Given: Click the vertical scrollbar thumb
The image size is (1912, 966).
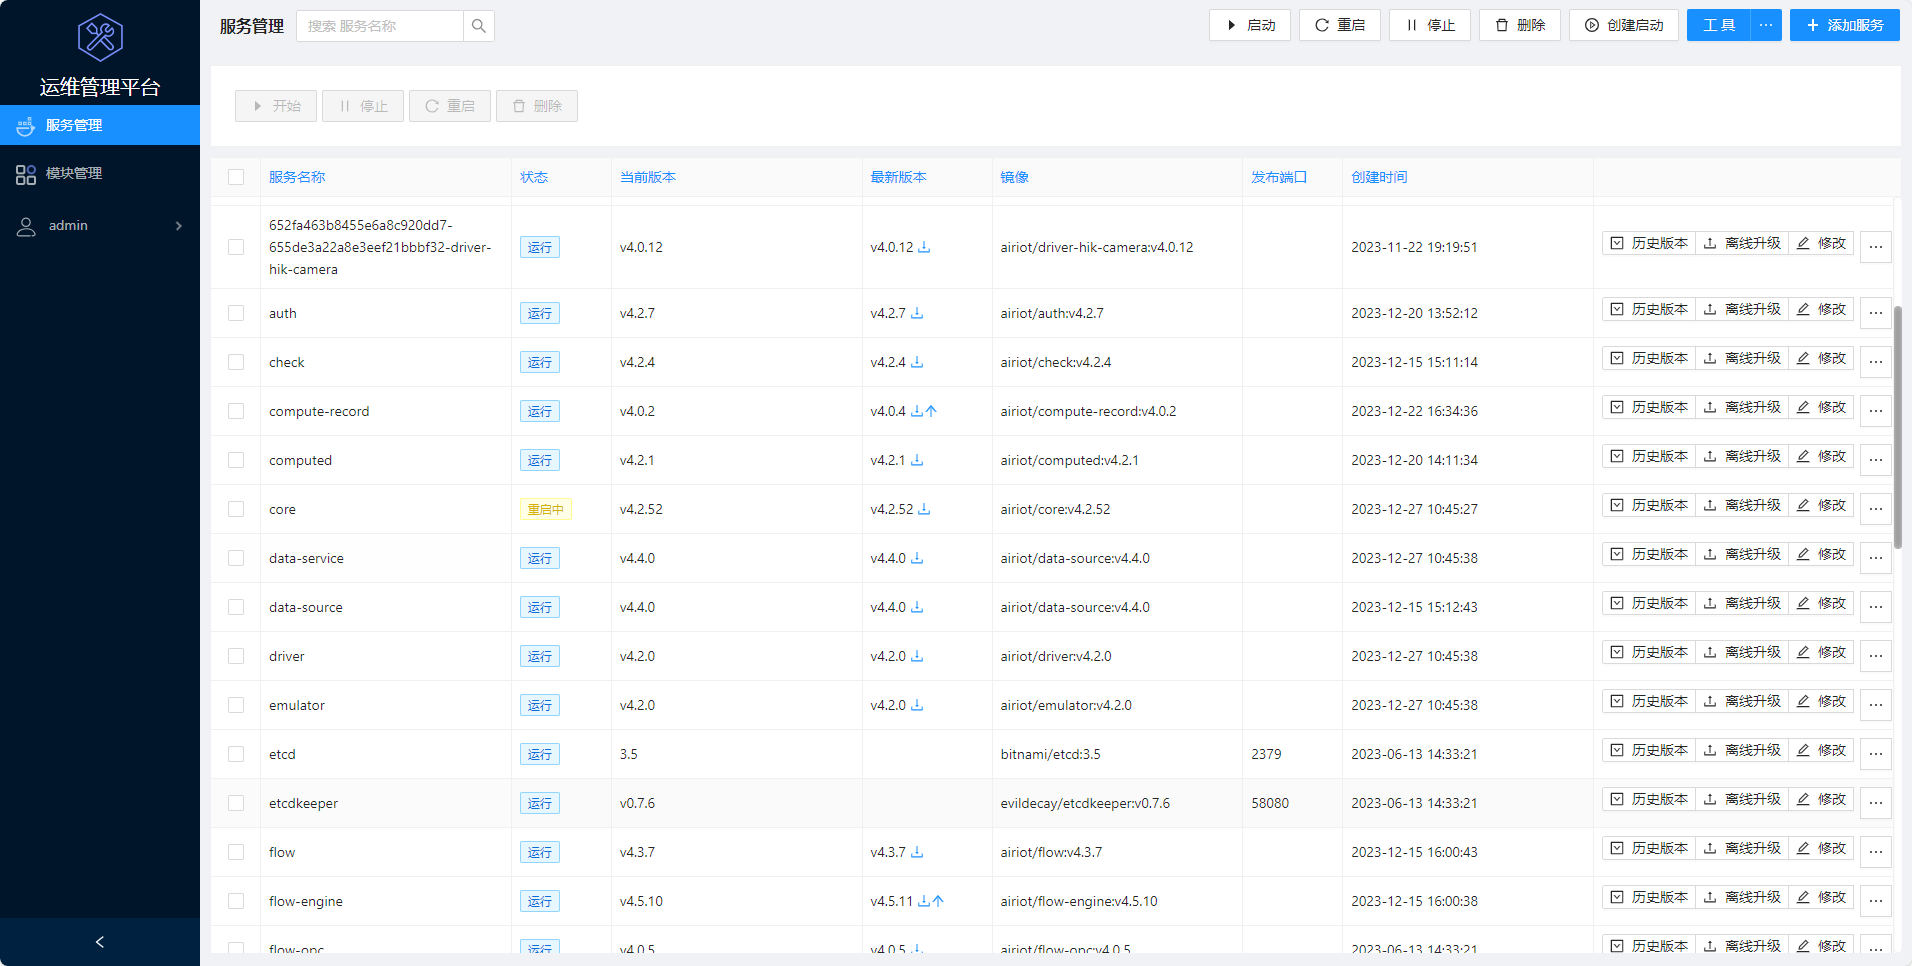Looking at the screenshot, I should click(x=1897, y=427).
